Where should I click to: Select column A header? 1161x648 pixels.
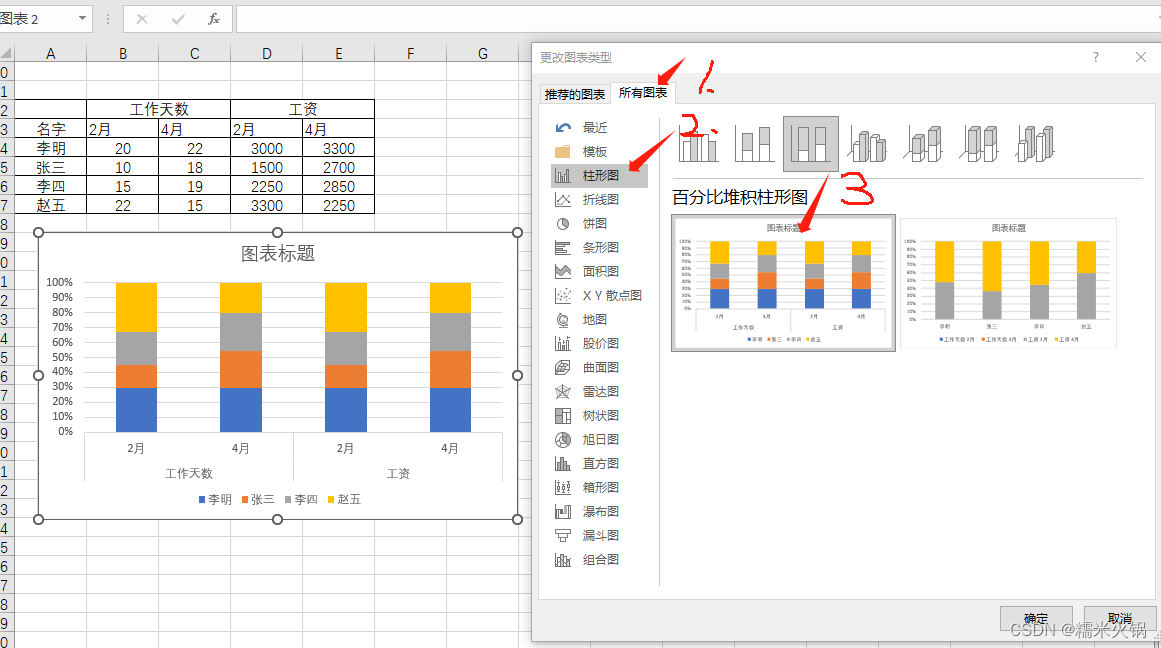(x=50, y=53)
